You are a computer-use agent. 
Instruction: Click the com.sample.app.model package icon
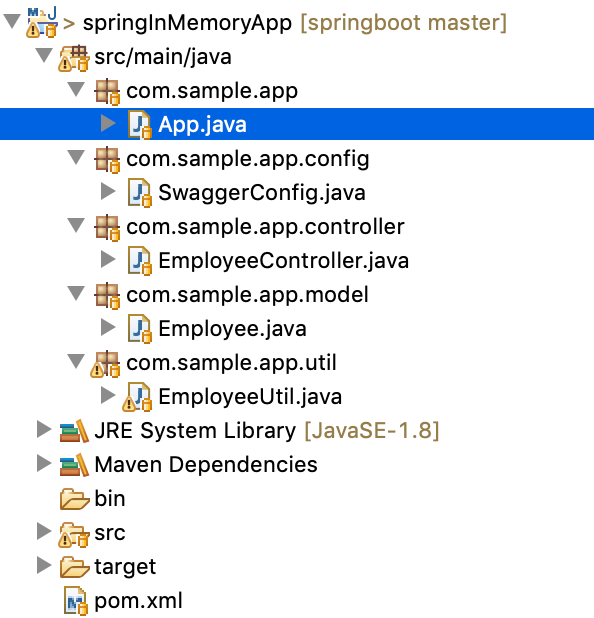click(107, 296)
